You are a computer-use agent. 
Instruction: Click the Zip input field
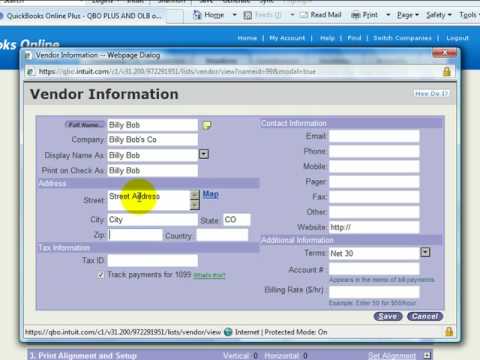(x=135, y=235)
